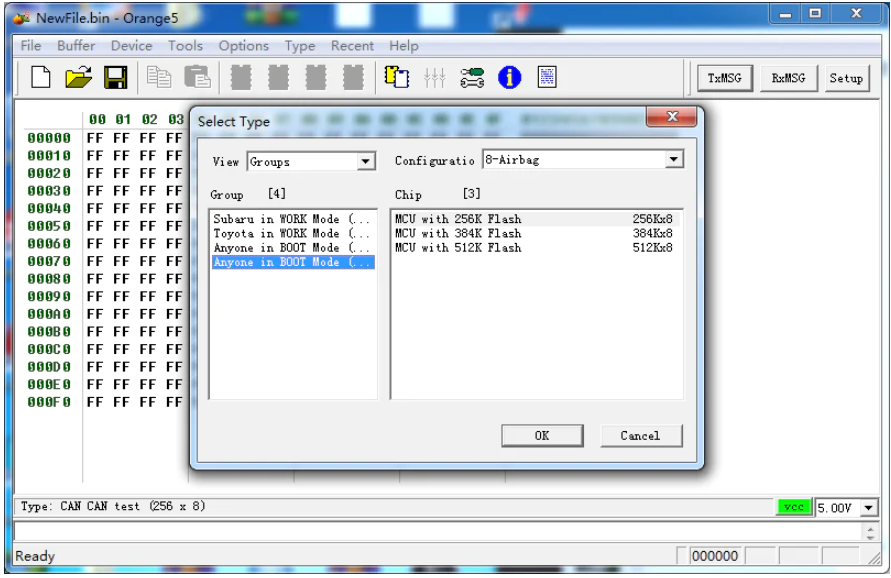Select MCU with 512K Flash chip
The image size is (891, 578).
click(x=535, y=247)
